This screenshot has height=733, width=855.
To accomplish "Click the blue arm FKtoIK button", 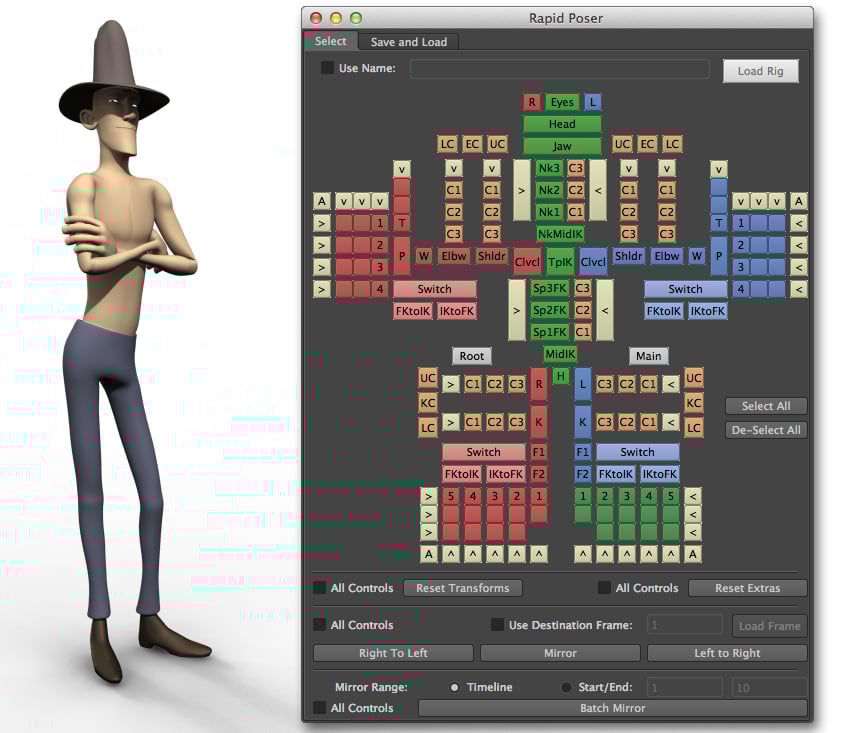I will [x=664, y=311].
